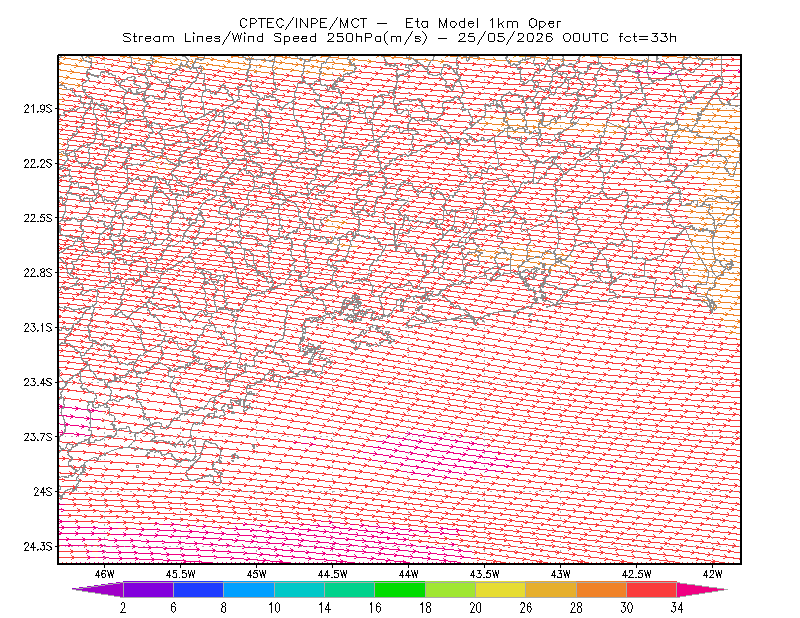The width and height of the screenshot is (800, 618).
Task: Click the CPTEC/INPE/MCT title text
Action: (303, 23)
